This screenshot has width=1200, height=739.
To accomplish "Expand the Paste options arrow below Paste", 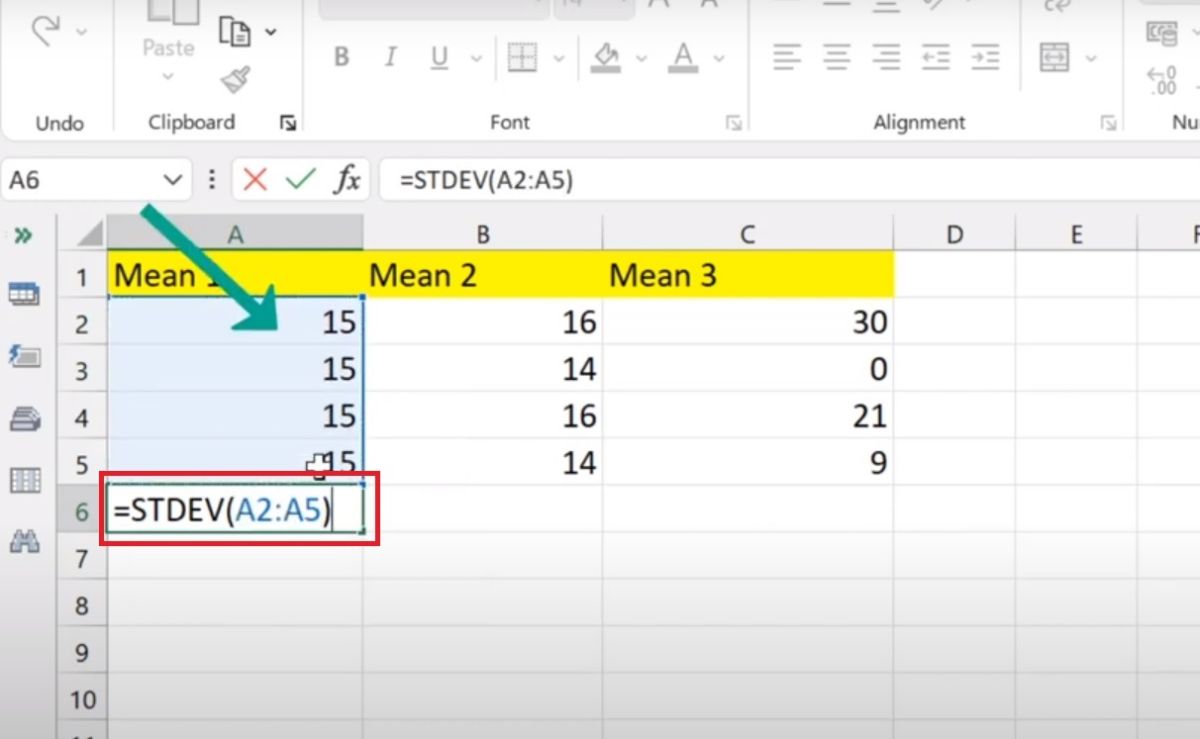I will coord(168,78).
